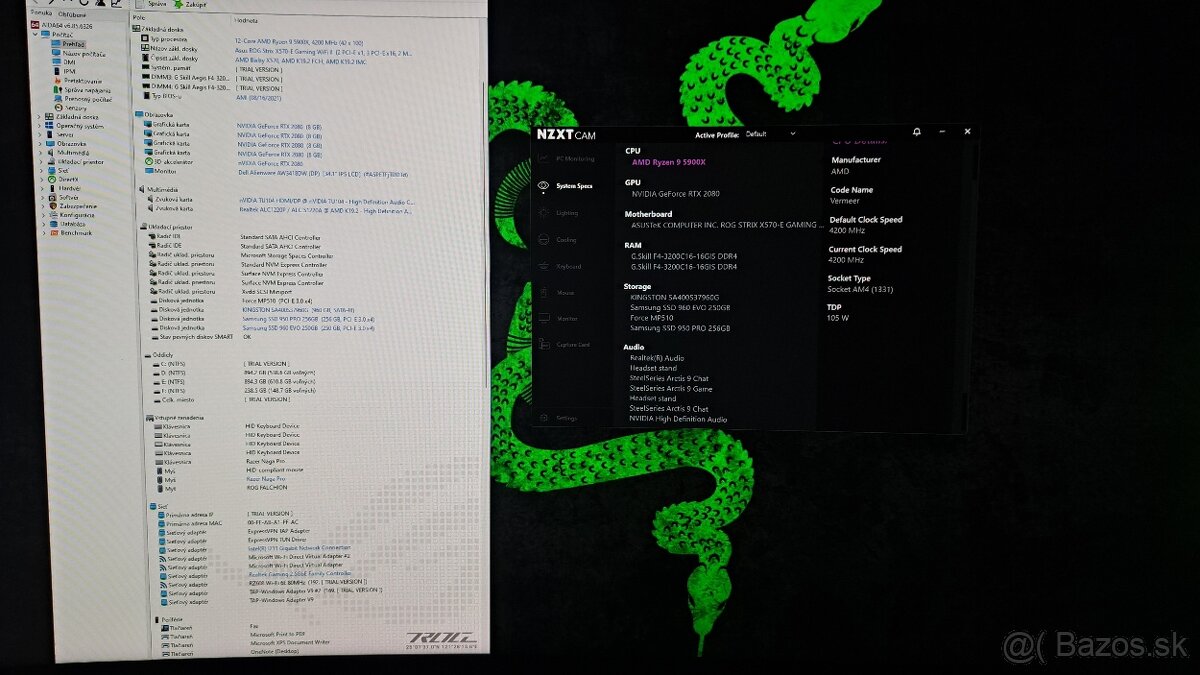The height and width of the screenshot is (675, 1200).
Task: Switch to Ponuka tab in AIDA64
Action: click(41, 15)
